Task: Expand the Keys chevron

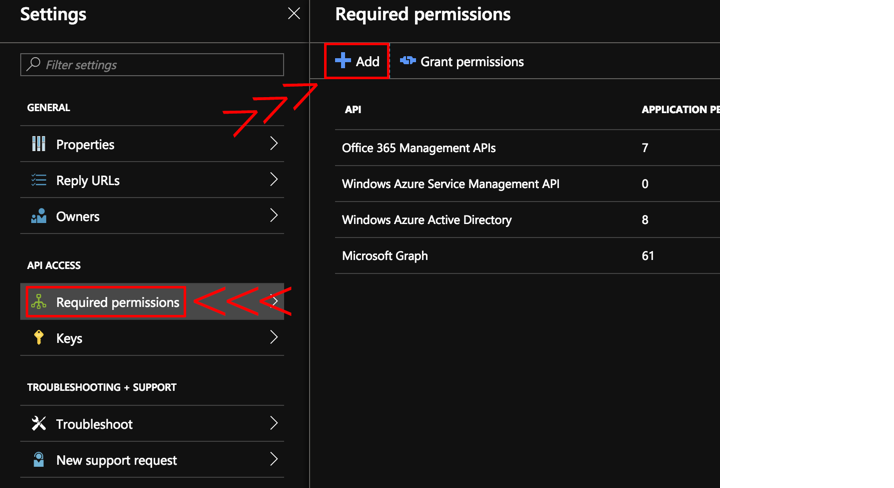Action: click(274, 337)
